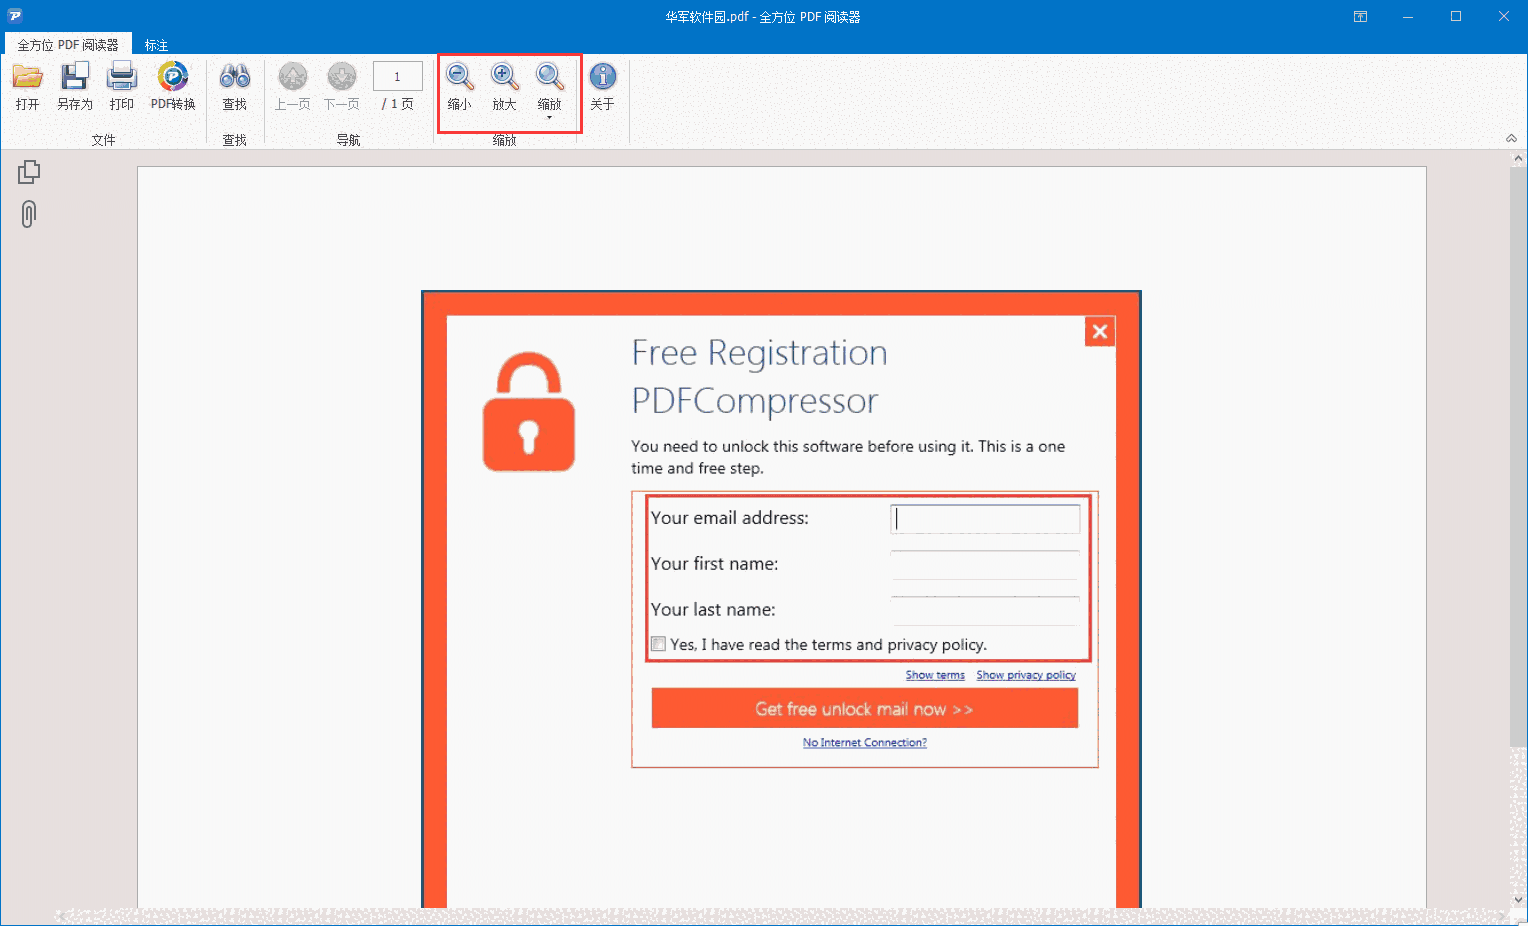The image size is (1528, 926).
Task: Click the page number input box
Action: pos(397,76)
